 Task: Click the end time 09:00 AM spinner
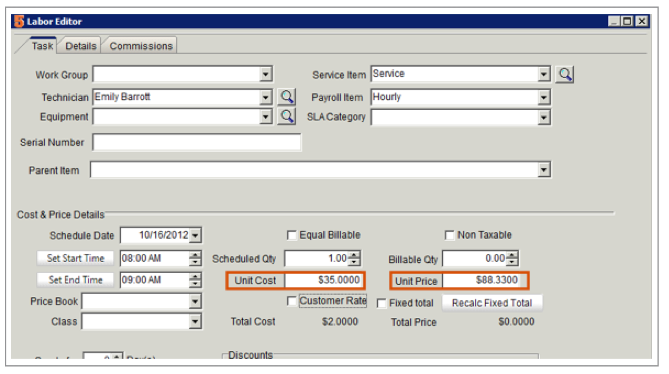[195, 280]
